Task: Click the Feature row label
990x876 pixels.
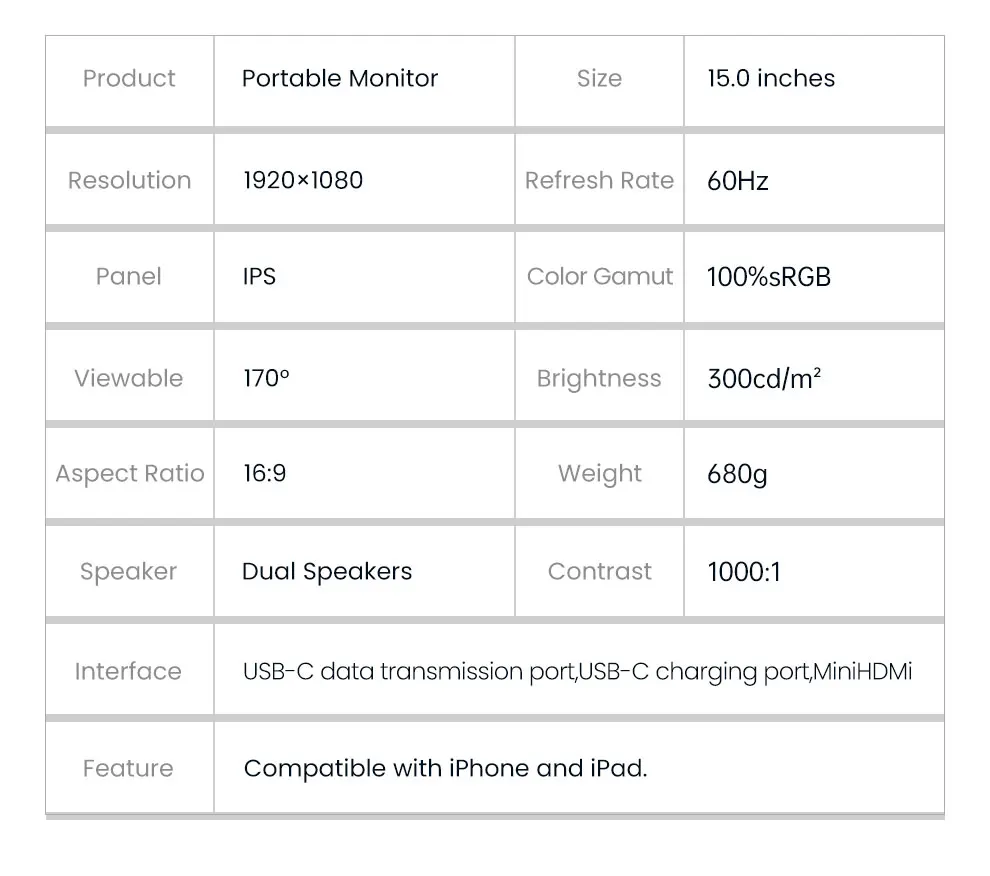Action: 128,769
